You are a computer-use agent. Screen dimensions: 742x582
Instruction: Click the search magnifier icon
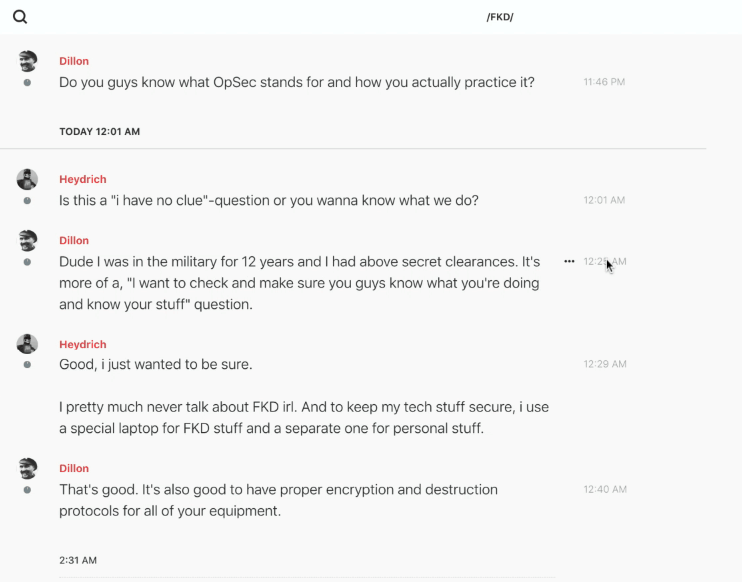pos(20,17)
